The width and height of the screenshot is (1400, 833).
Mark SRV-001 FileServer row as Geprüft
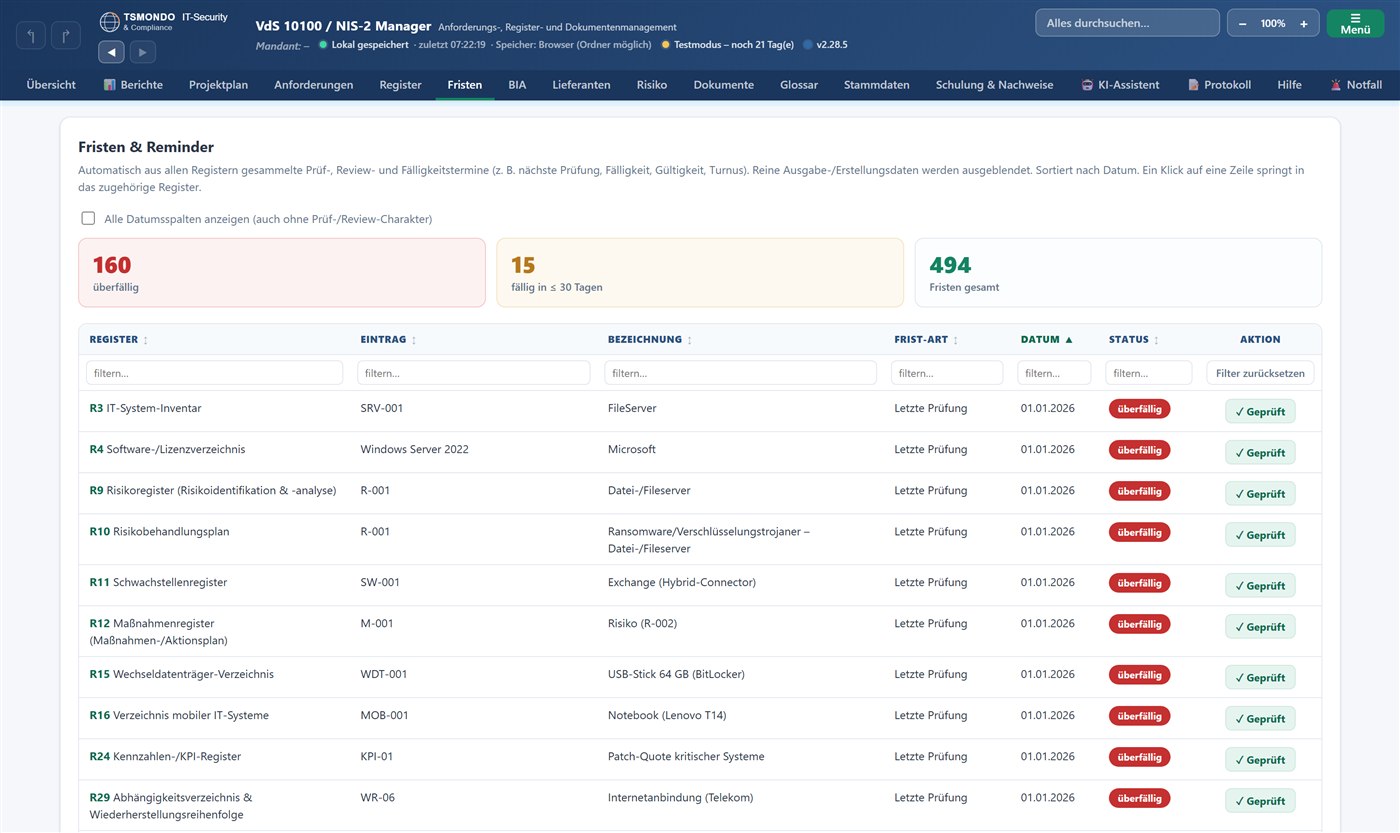pos(1260,411)
